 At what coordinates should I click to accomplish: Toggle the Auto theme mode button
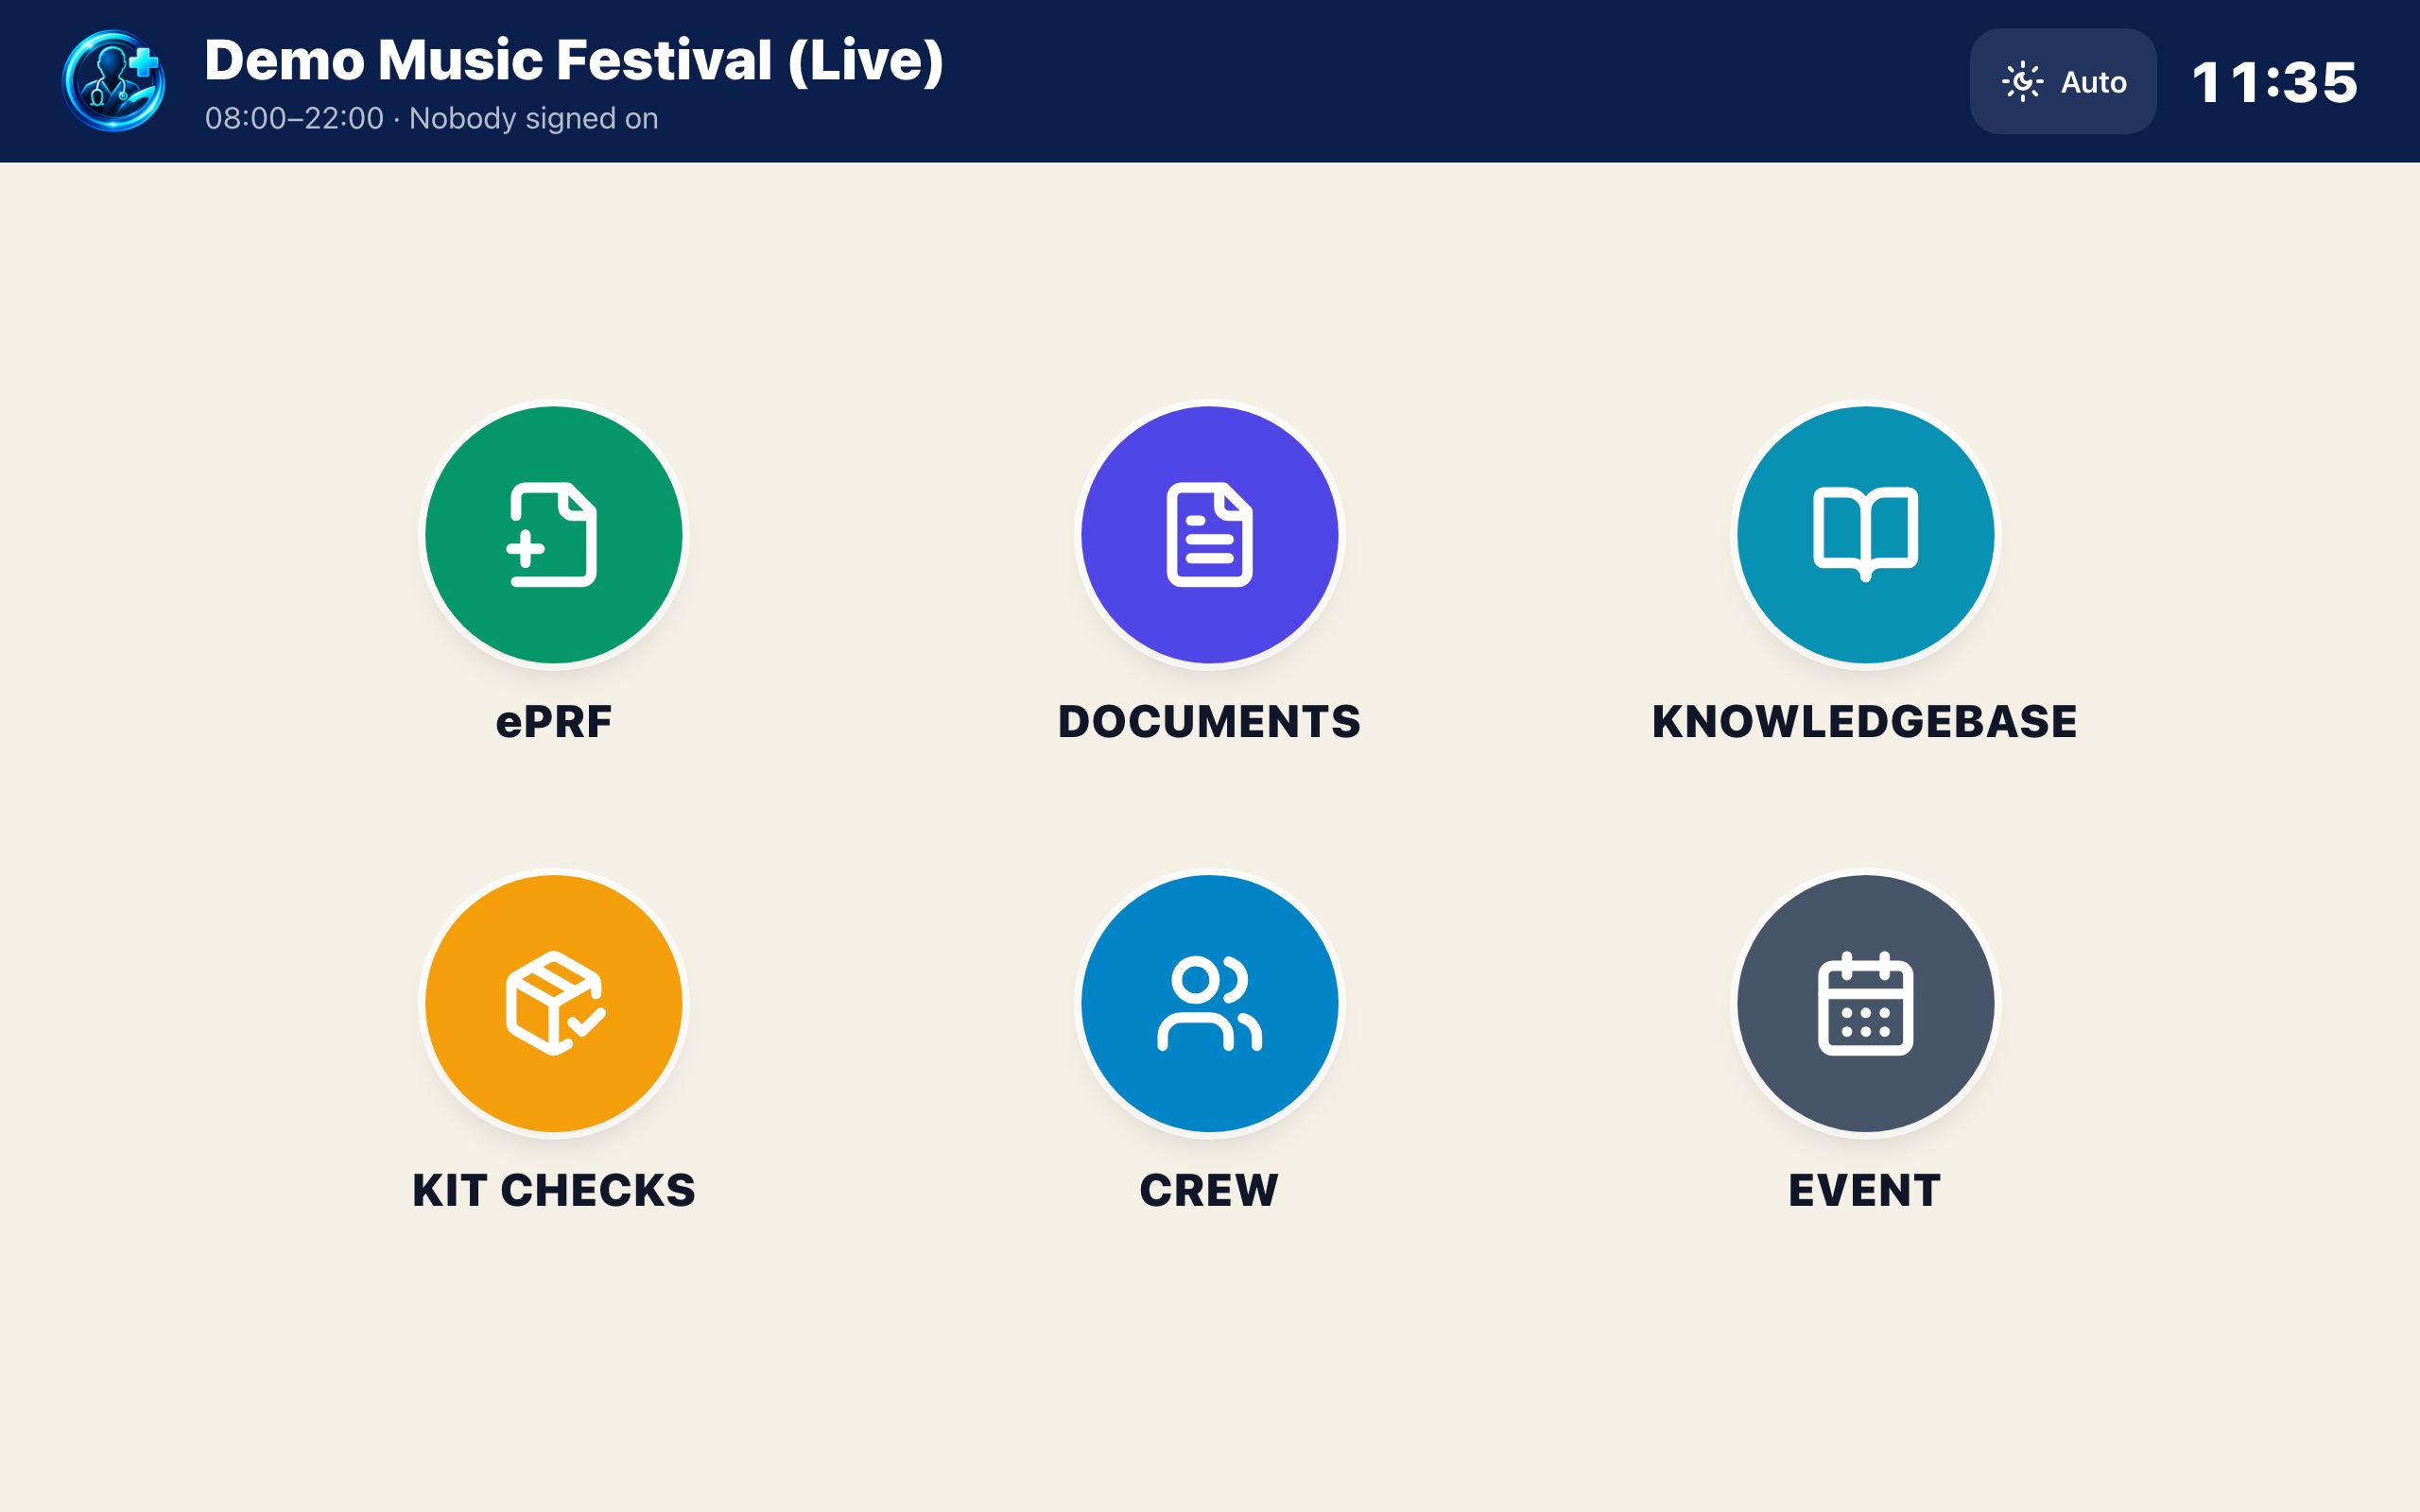(x=2062, y=81)
